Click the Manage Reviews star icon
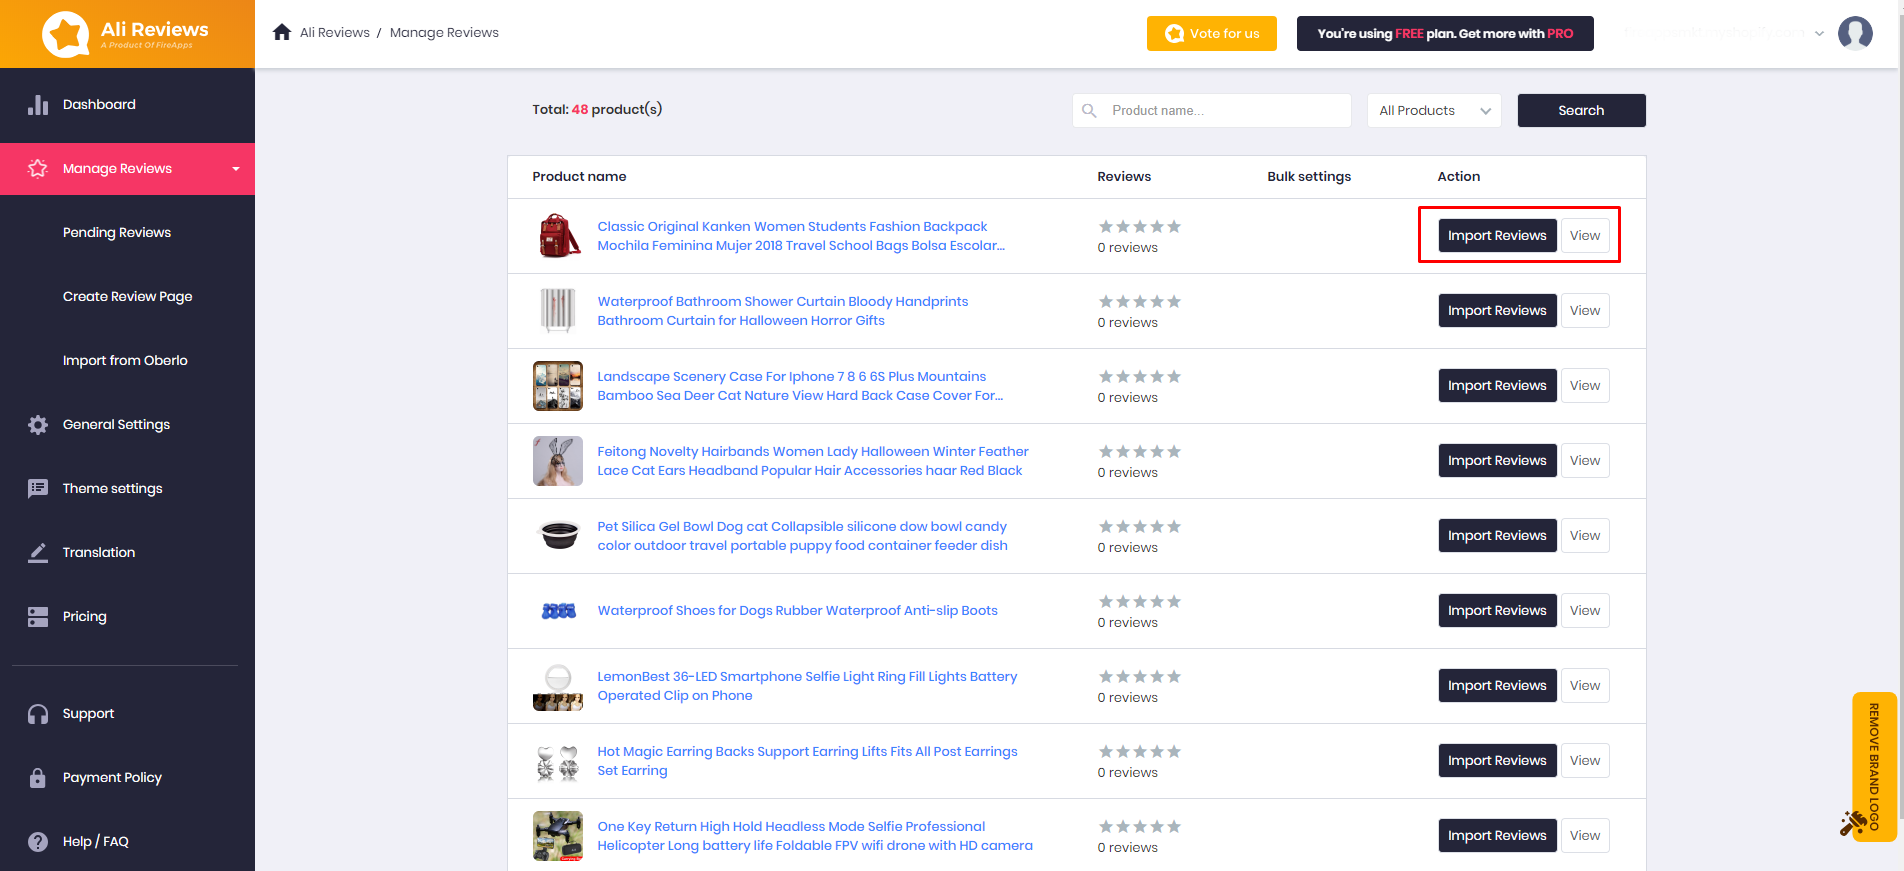1904x871 pixels. 38,168
